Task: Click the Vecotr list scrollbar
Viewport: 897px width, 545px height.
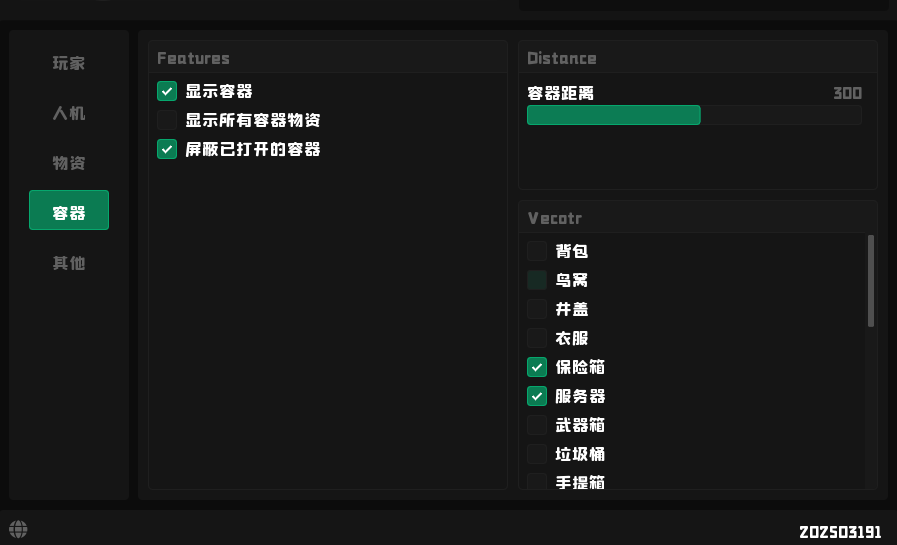Action: click(871, 280)
